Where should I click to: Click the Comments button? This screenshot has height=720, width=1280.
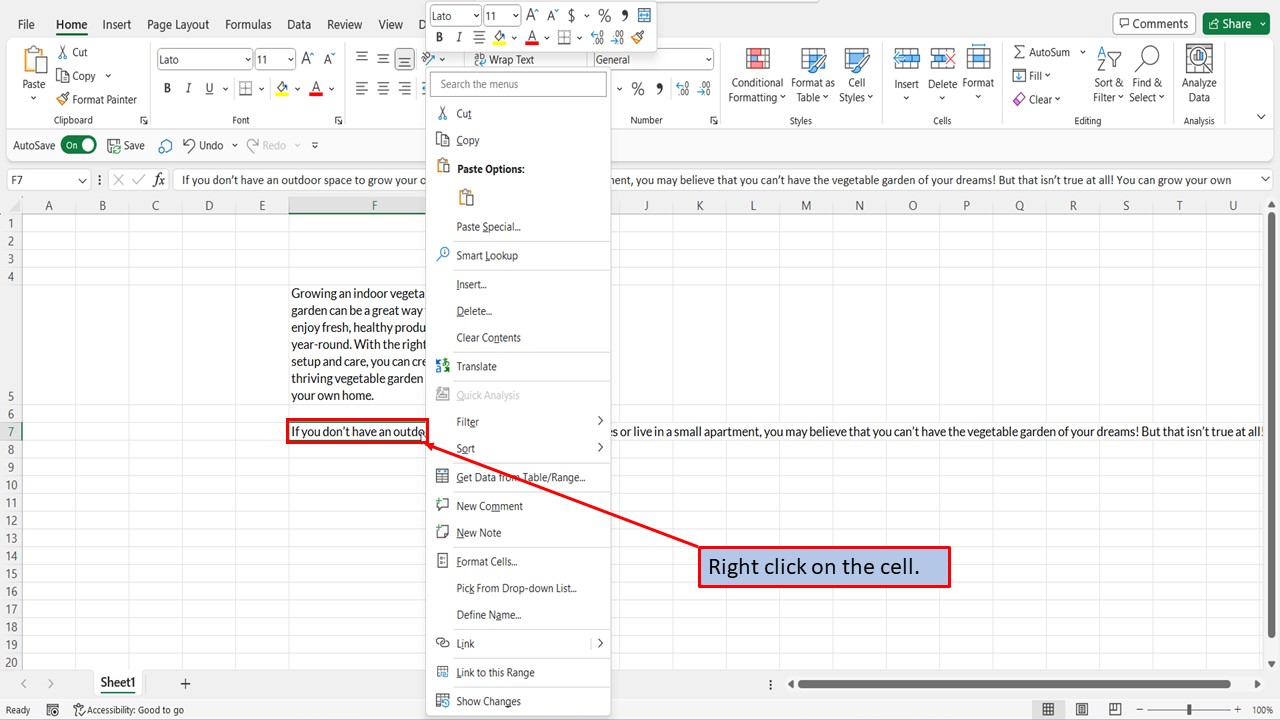[x=1153, y=23]
